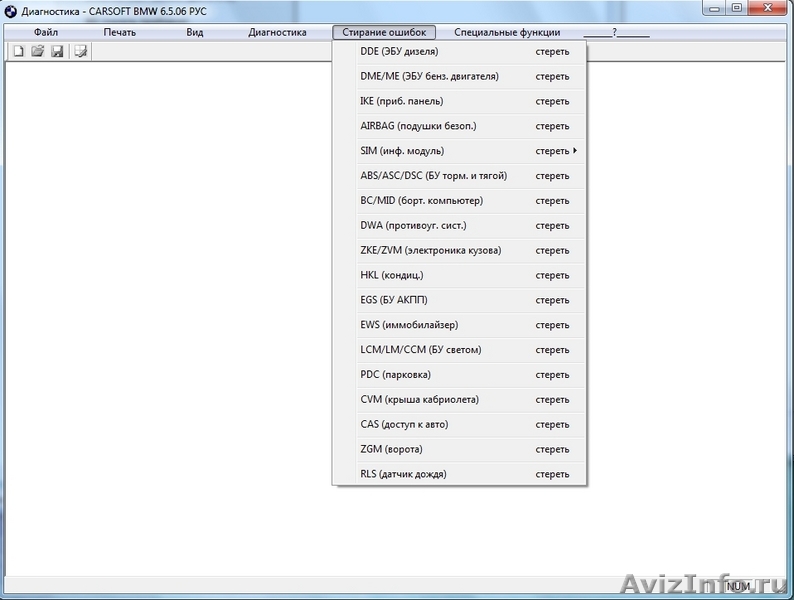Open the Специальные функции menu
Image resolution: width=794 pixels, height=600 pixels.
pyautogui.click(x=507, y=32)
